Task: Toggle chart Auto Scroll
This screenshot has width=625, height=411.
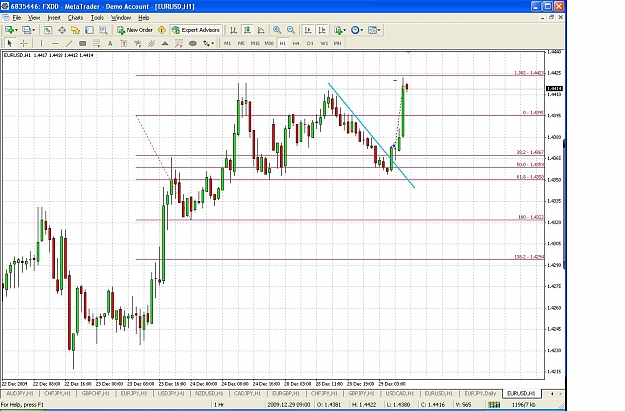Action: [x=308, y=30]
